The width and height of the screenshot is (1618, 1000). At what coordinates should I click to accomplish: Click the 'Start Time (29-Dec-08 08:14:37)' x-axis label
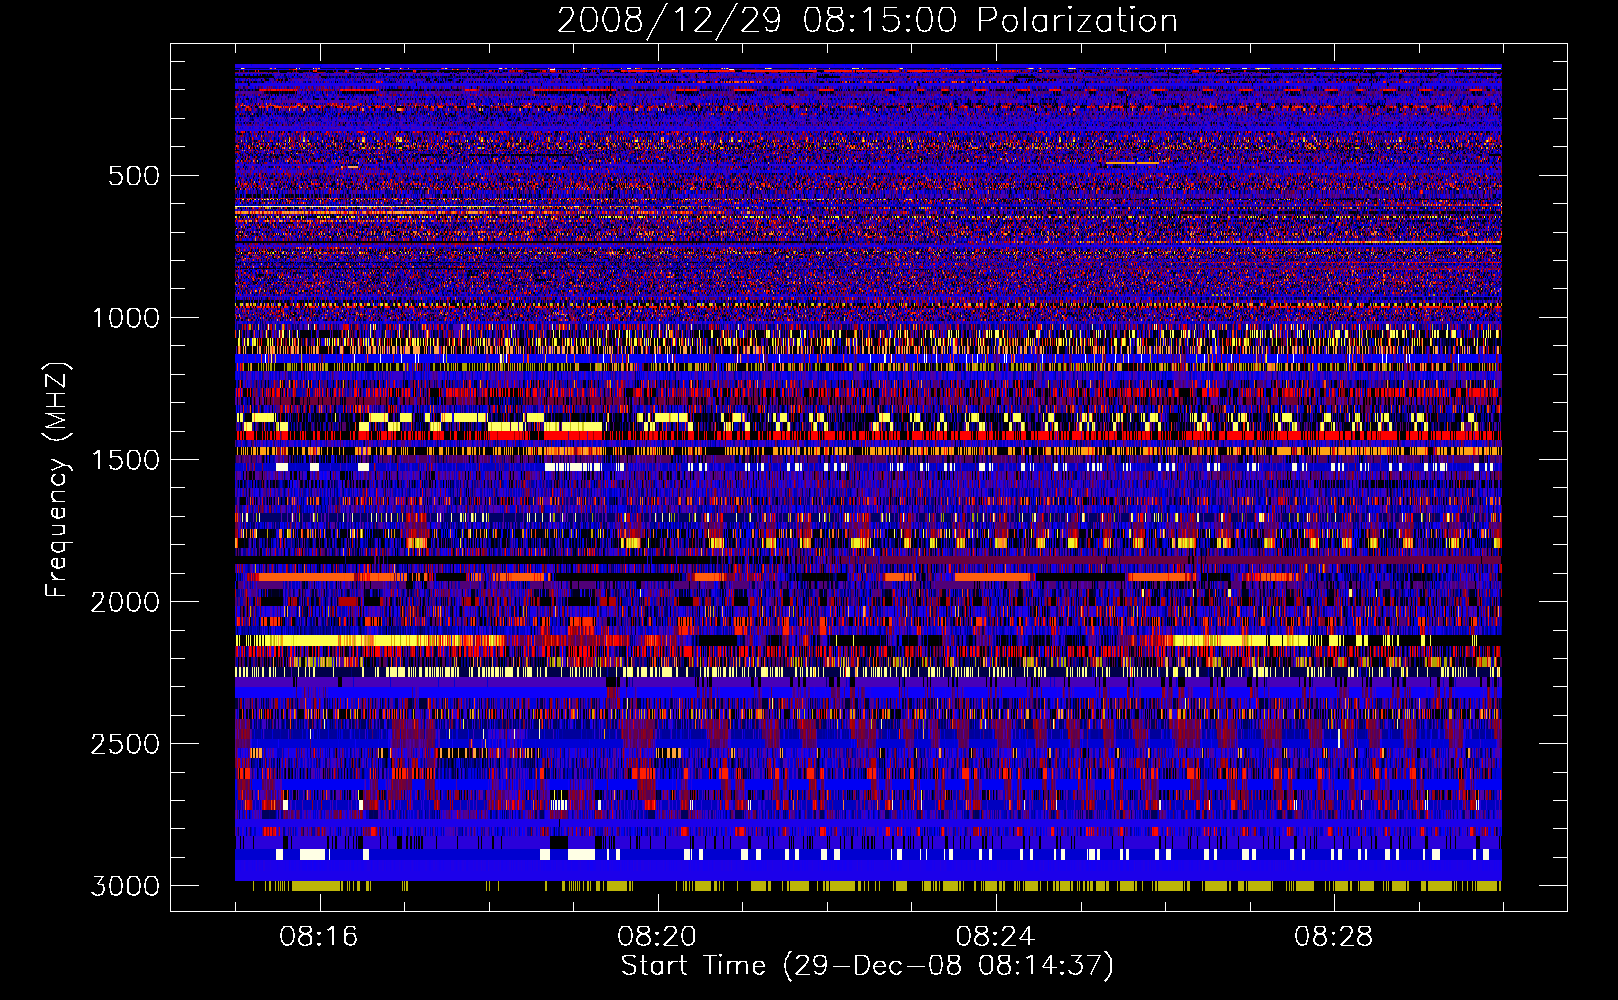pyautogui.click(x=867, y=966)
